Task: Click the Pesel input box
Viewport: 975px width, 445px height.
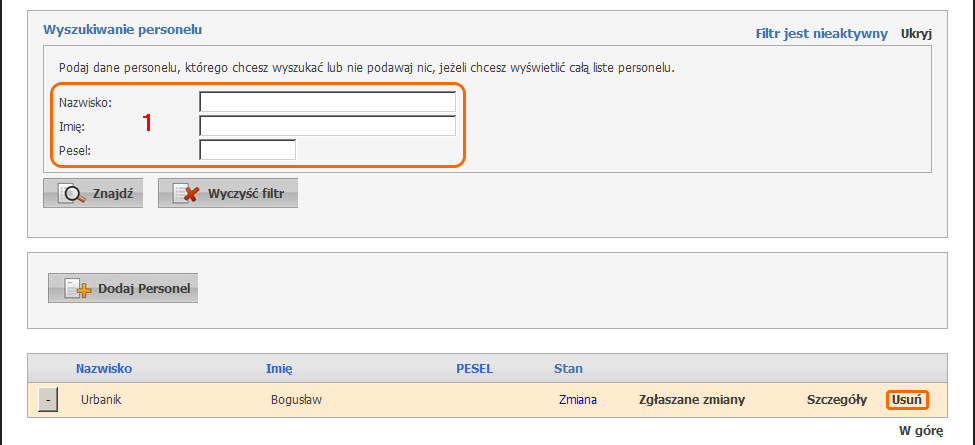Action: click(x=247, y=150)
